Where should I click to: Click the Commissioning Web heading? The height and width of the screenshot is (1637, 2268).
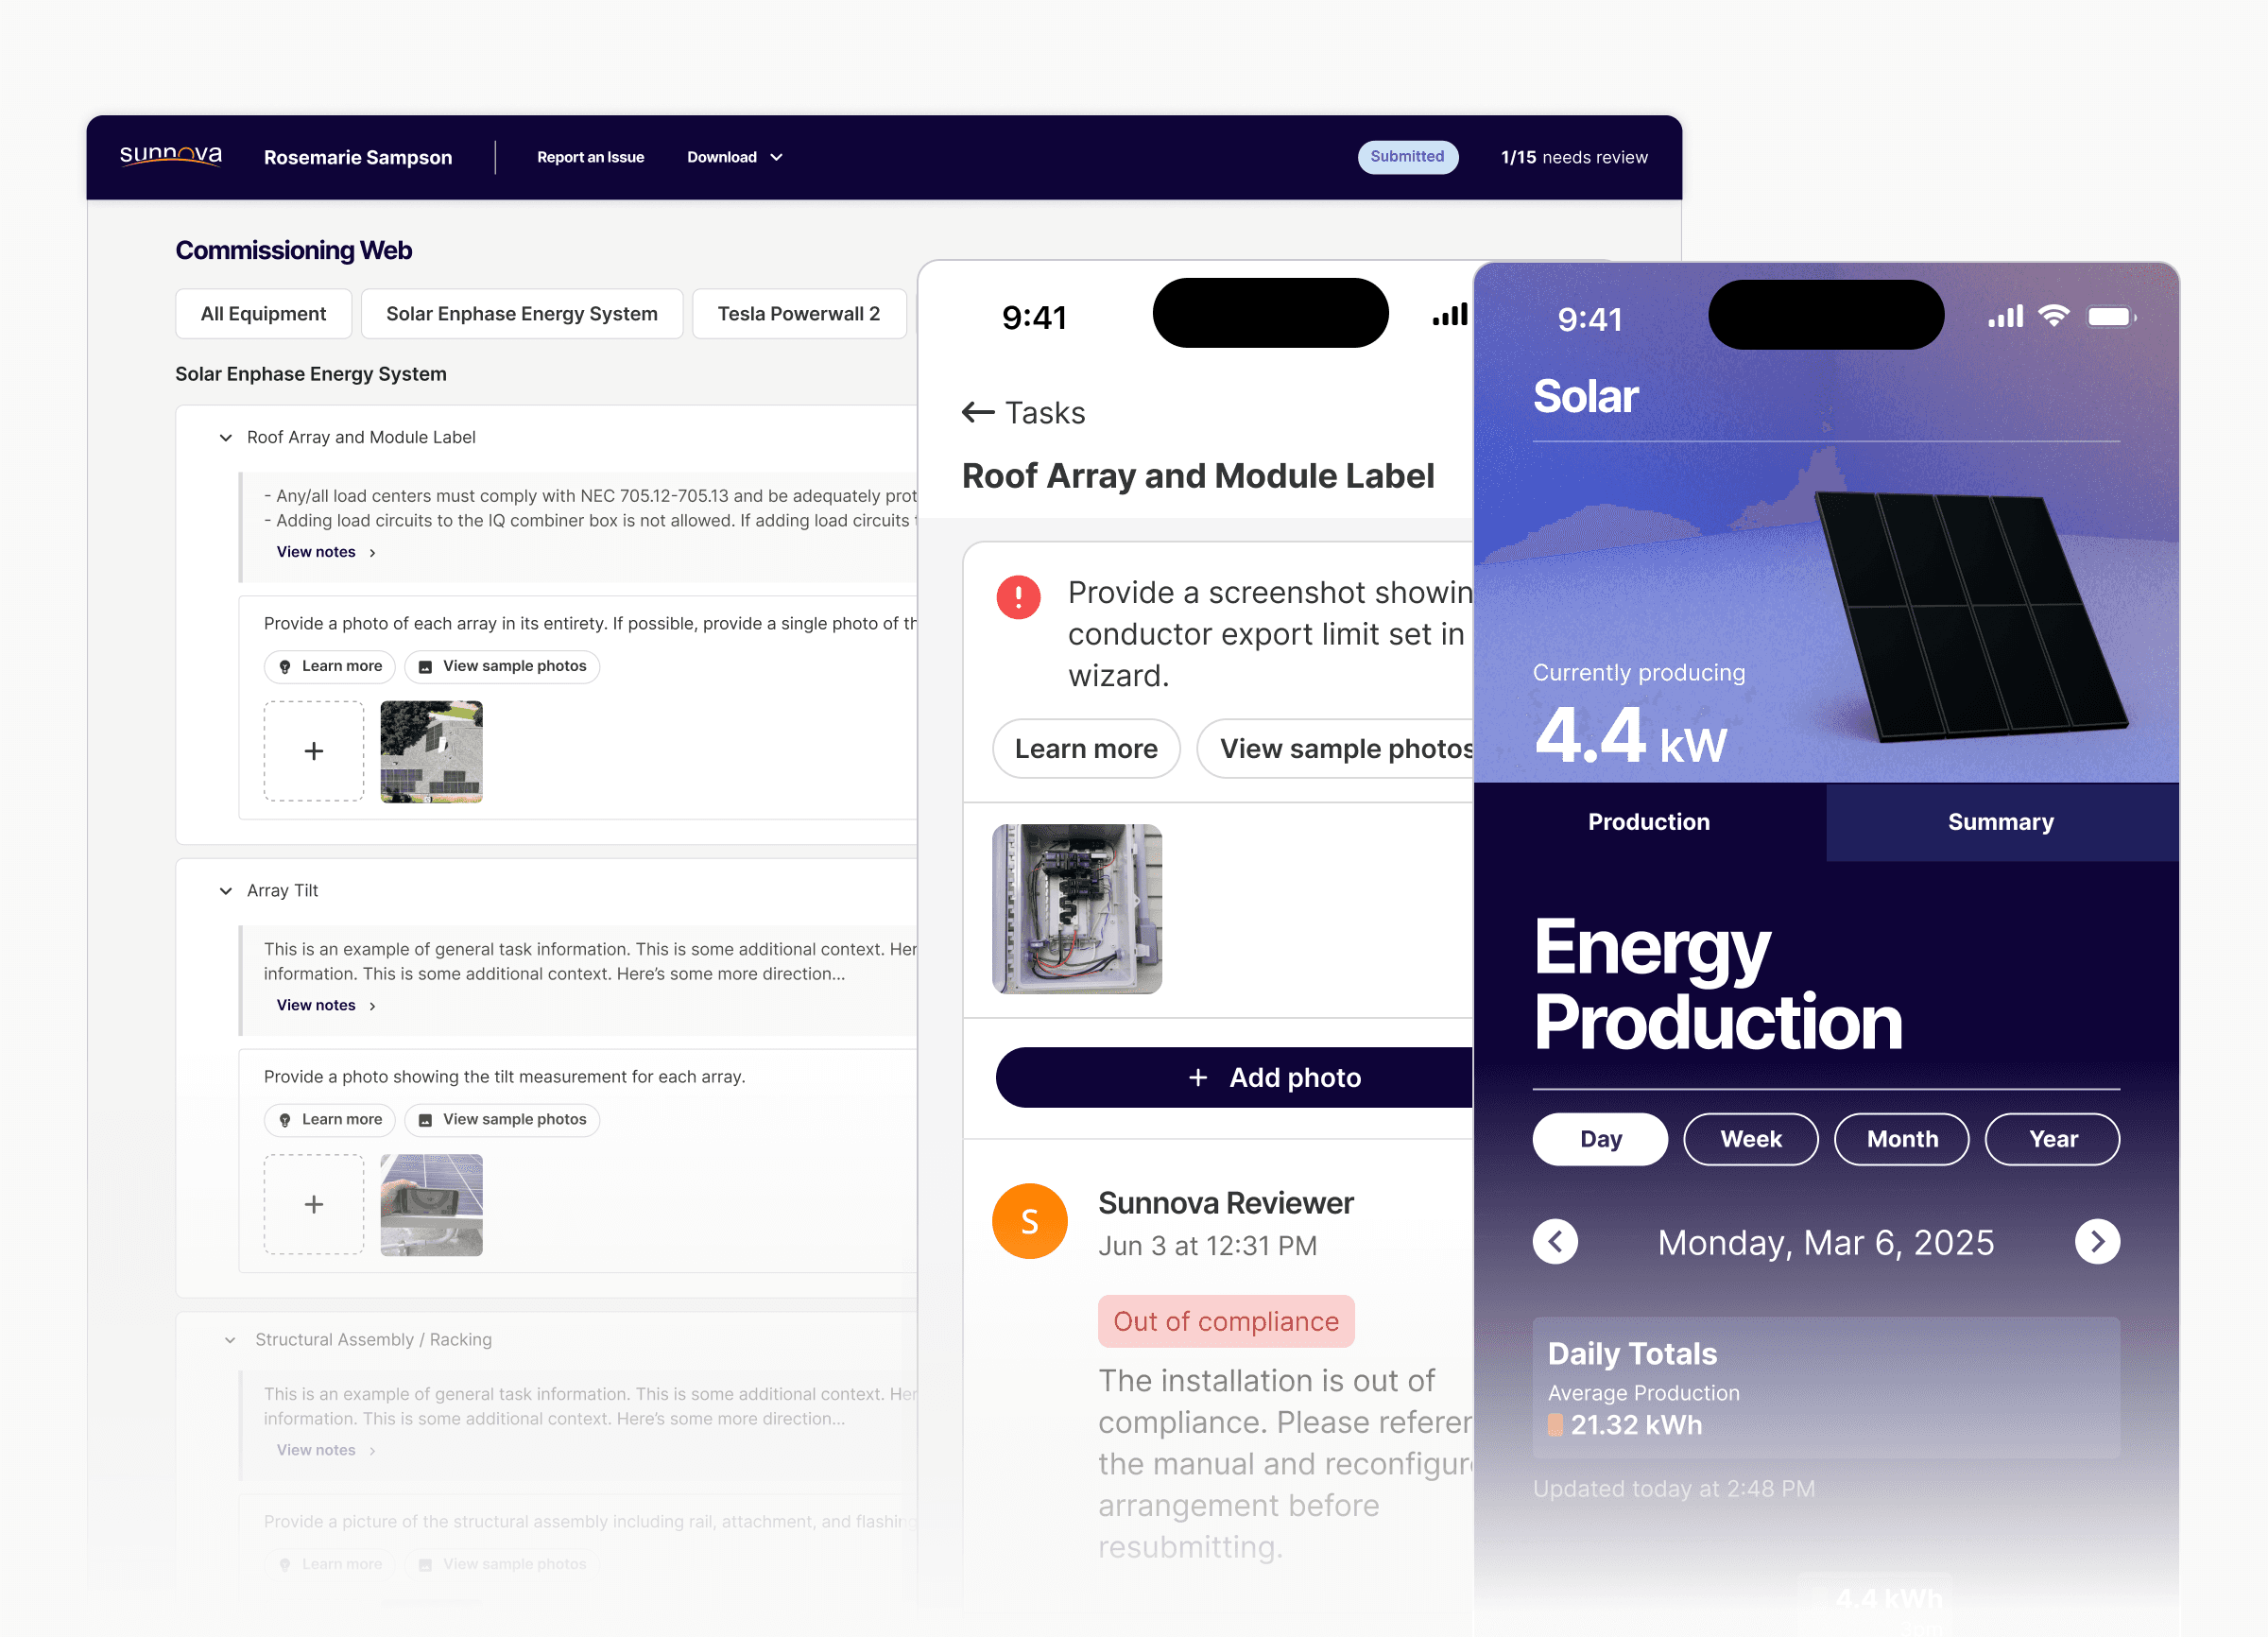[x=294, y=250]
